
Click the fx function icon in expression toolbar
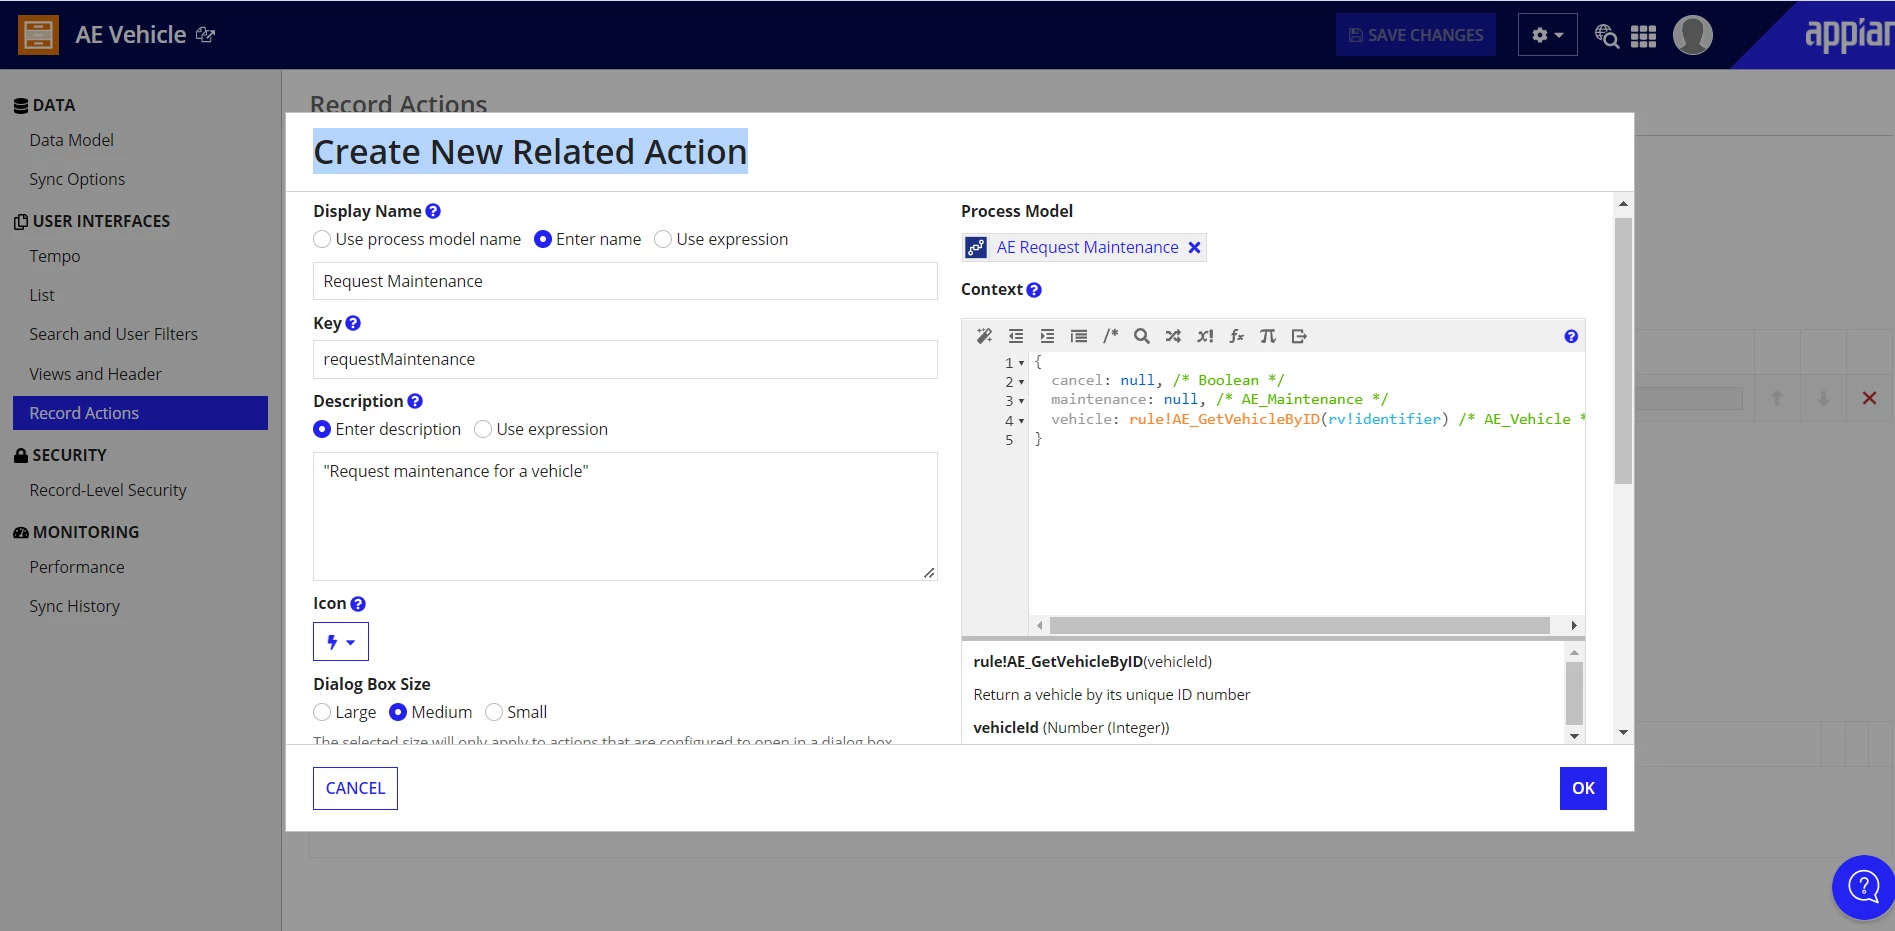(x=1237, y=336)
